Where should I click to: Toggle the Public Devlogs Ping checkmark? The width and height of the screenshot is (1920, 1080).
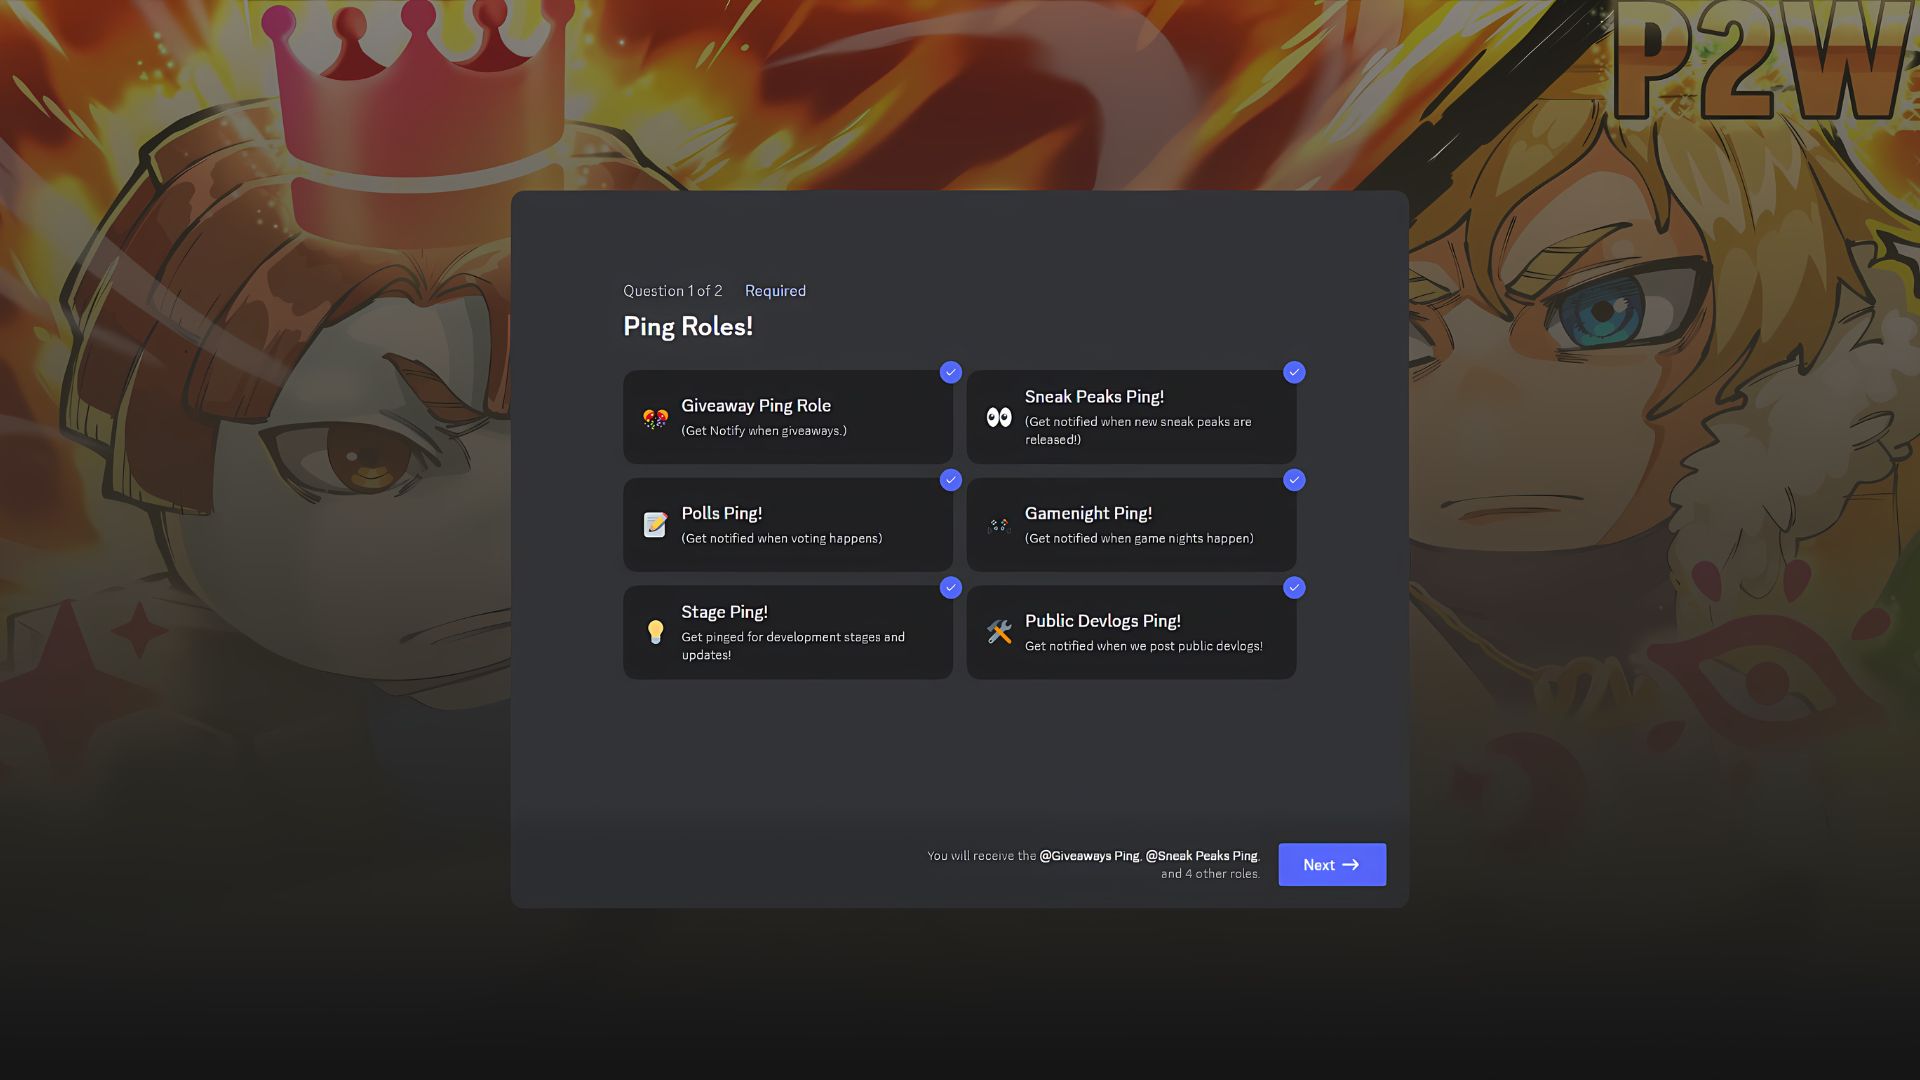point(1294,588)
